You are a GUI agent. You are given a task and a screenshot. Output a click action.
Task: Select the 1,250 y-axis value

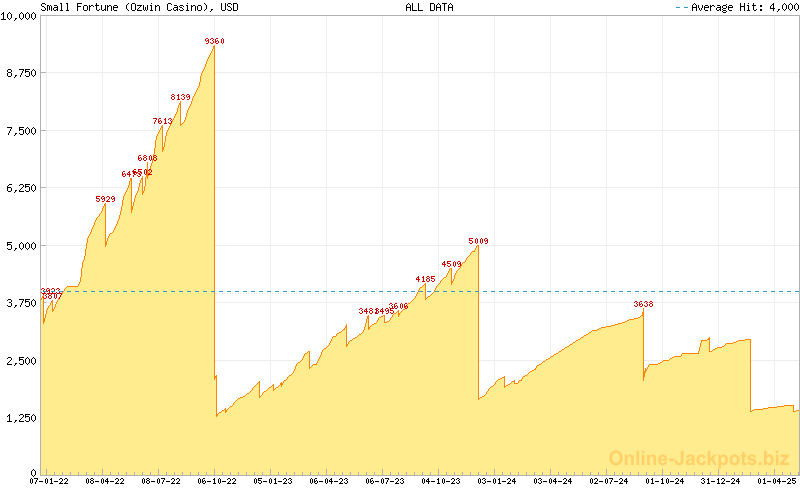(x=21, y=417)
